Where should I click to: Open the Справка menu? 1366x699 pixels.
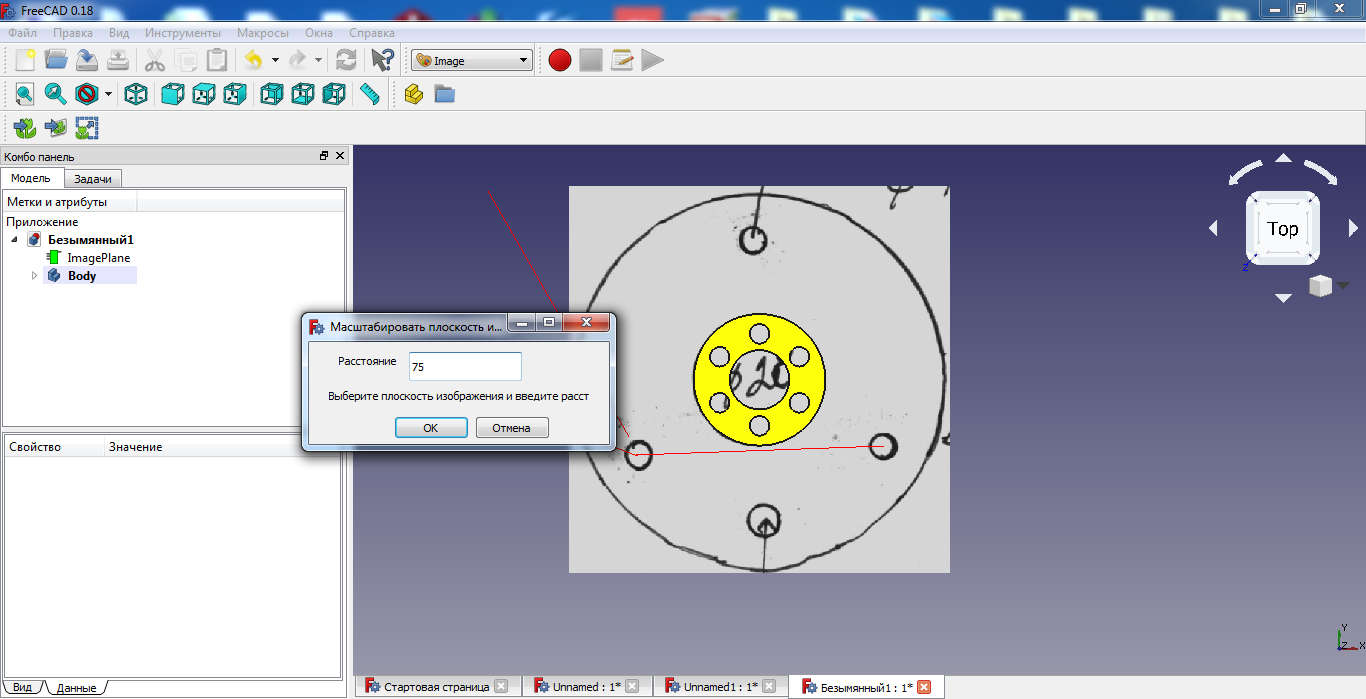[372, 33]
